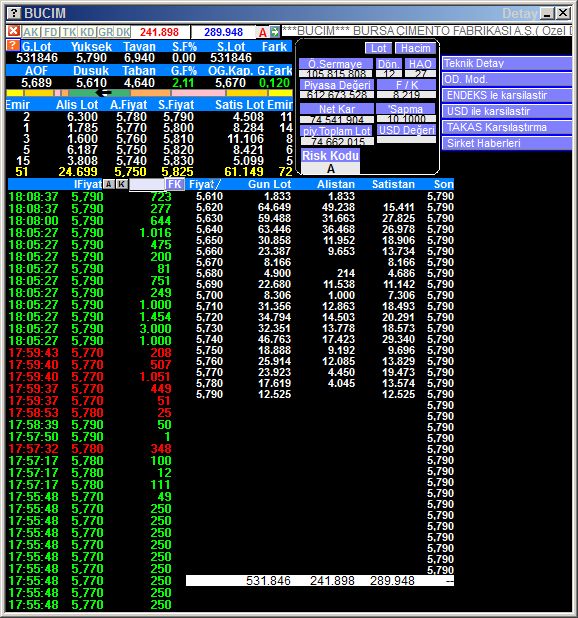The height and width of the screenshot is (618, 578).
Task: Click the red A indicator icon
Action: click(x=263, y=32)
